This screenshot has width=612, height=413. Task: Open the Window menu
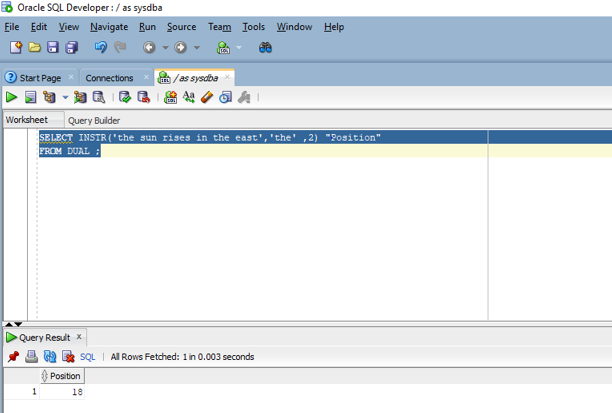pyautogui.click(x=295, y=27)
